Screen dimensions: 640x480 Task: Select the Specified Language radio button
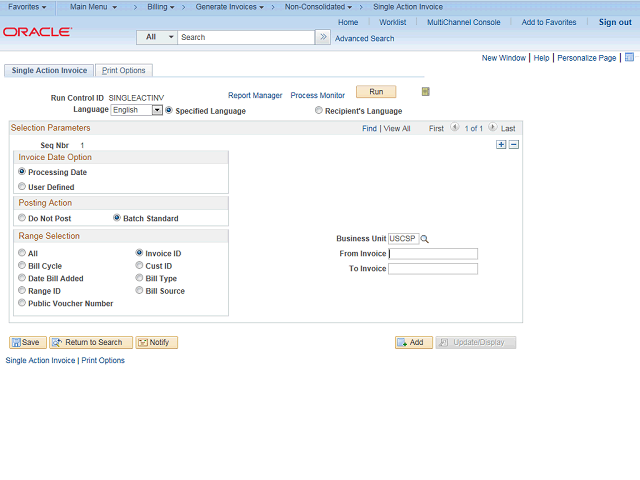169,110
